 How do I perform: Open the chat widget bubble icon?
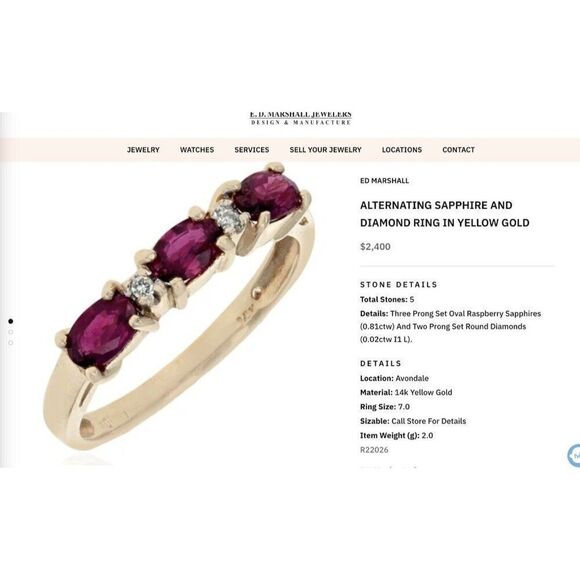point(574,455)
